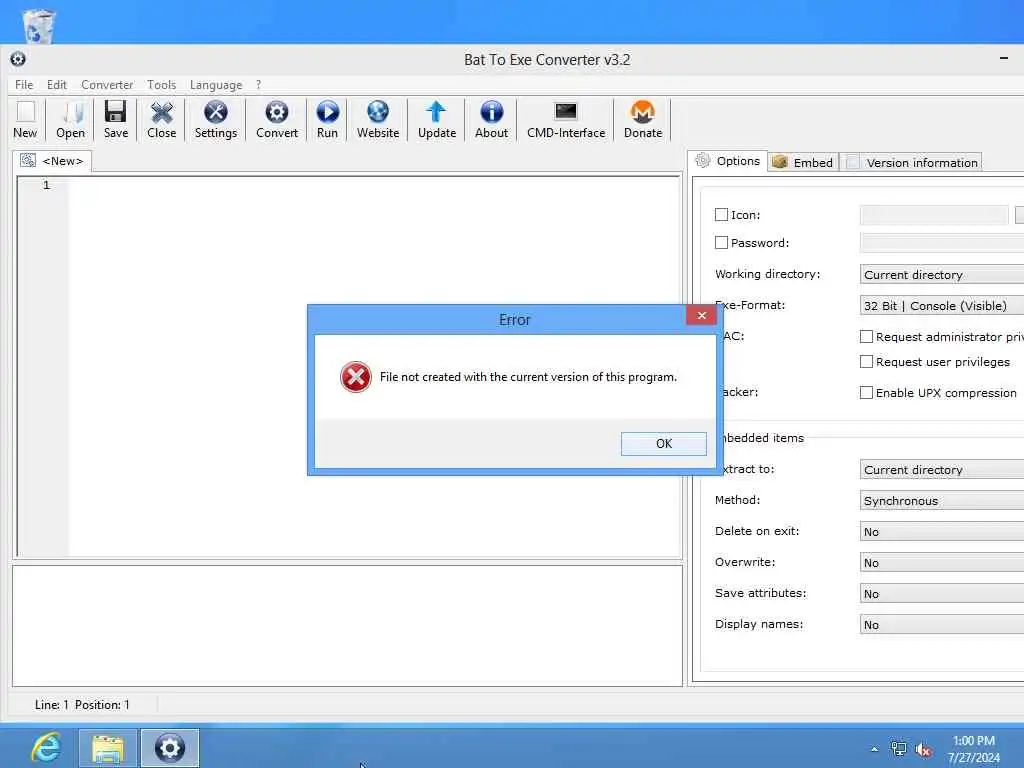Open the File menu
This screenshot has height=768, width=1024.
24,85
